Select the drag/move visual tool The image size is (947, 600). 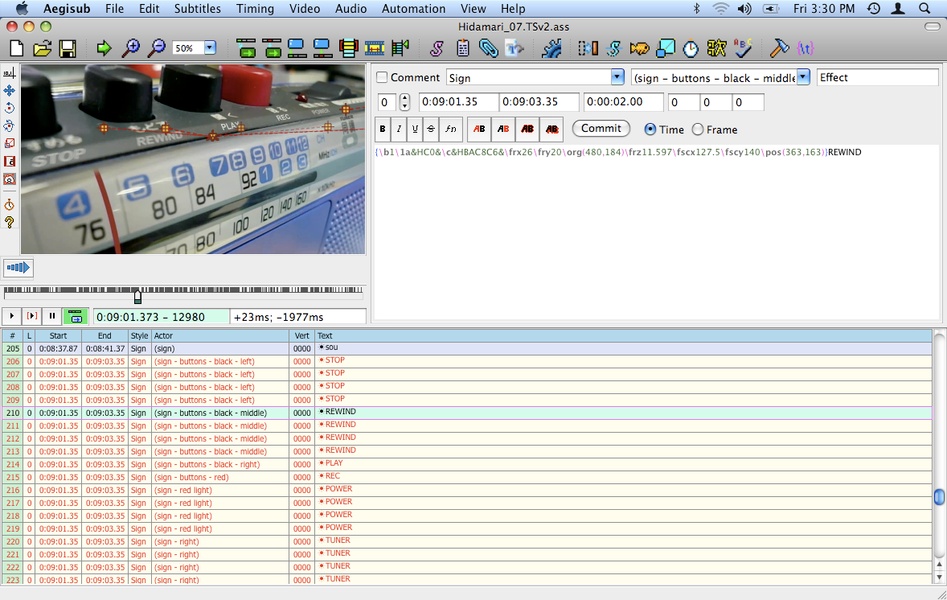coord(9,90)
